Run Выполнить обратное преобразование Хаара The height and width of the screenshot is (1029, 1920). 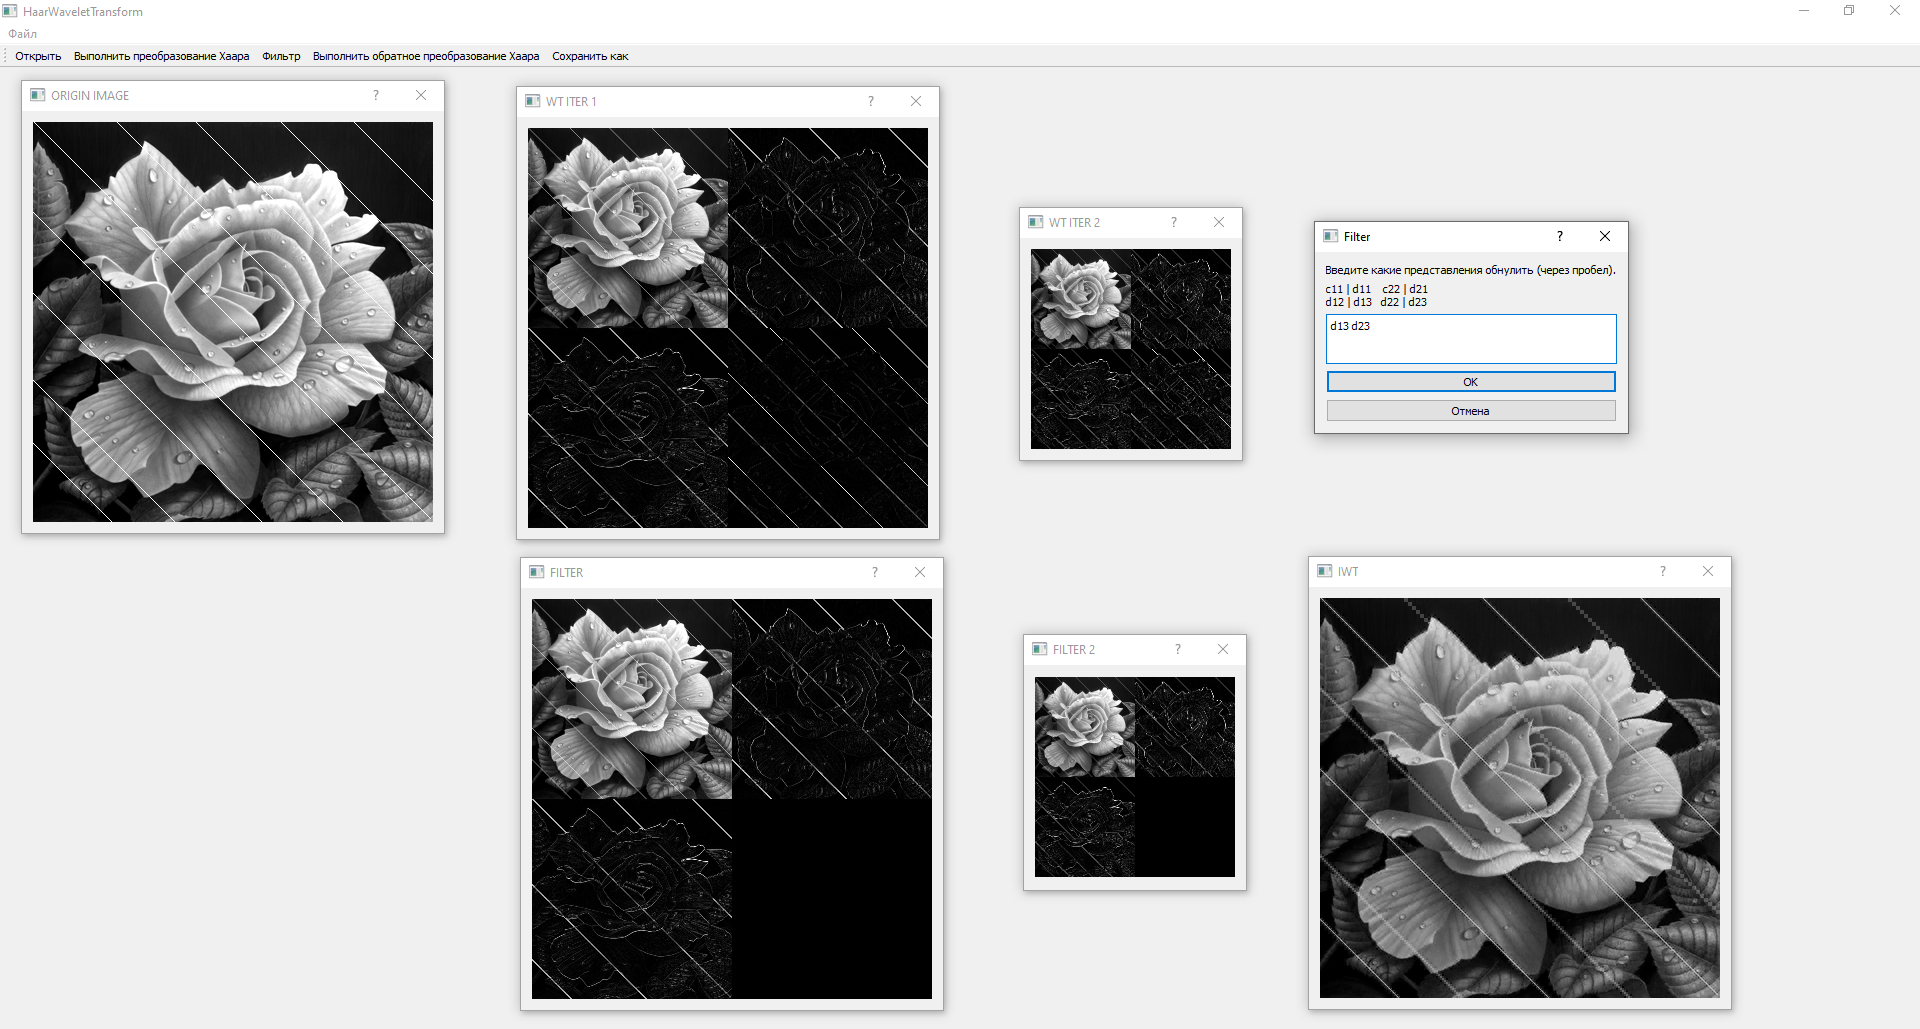[426, 56]
